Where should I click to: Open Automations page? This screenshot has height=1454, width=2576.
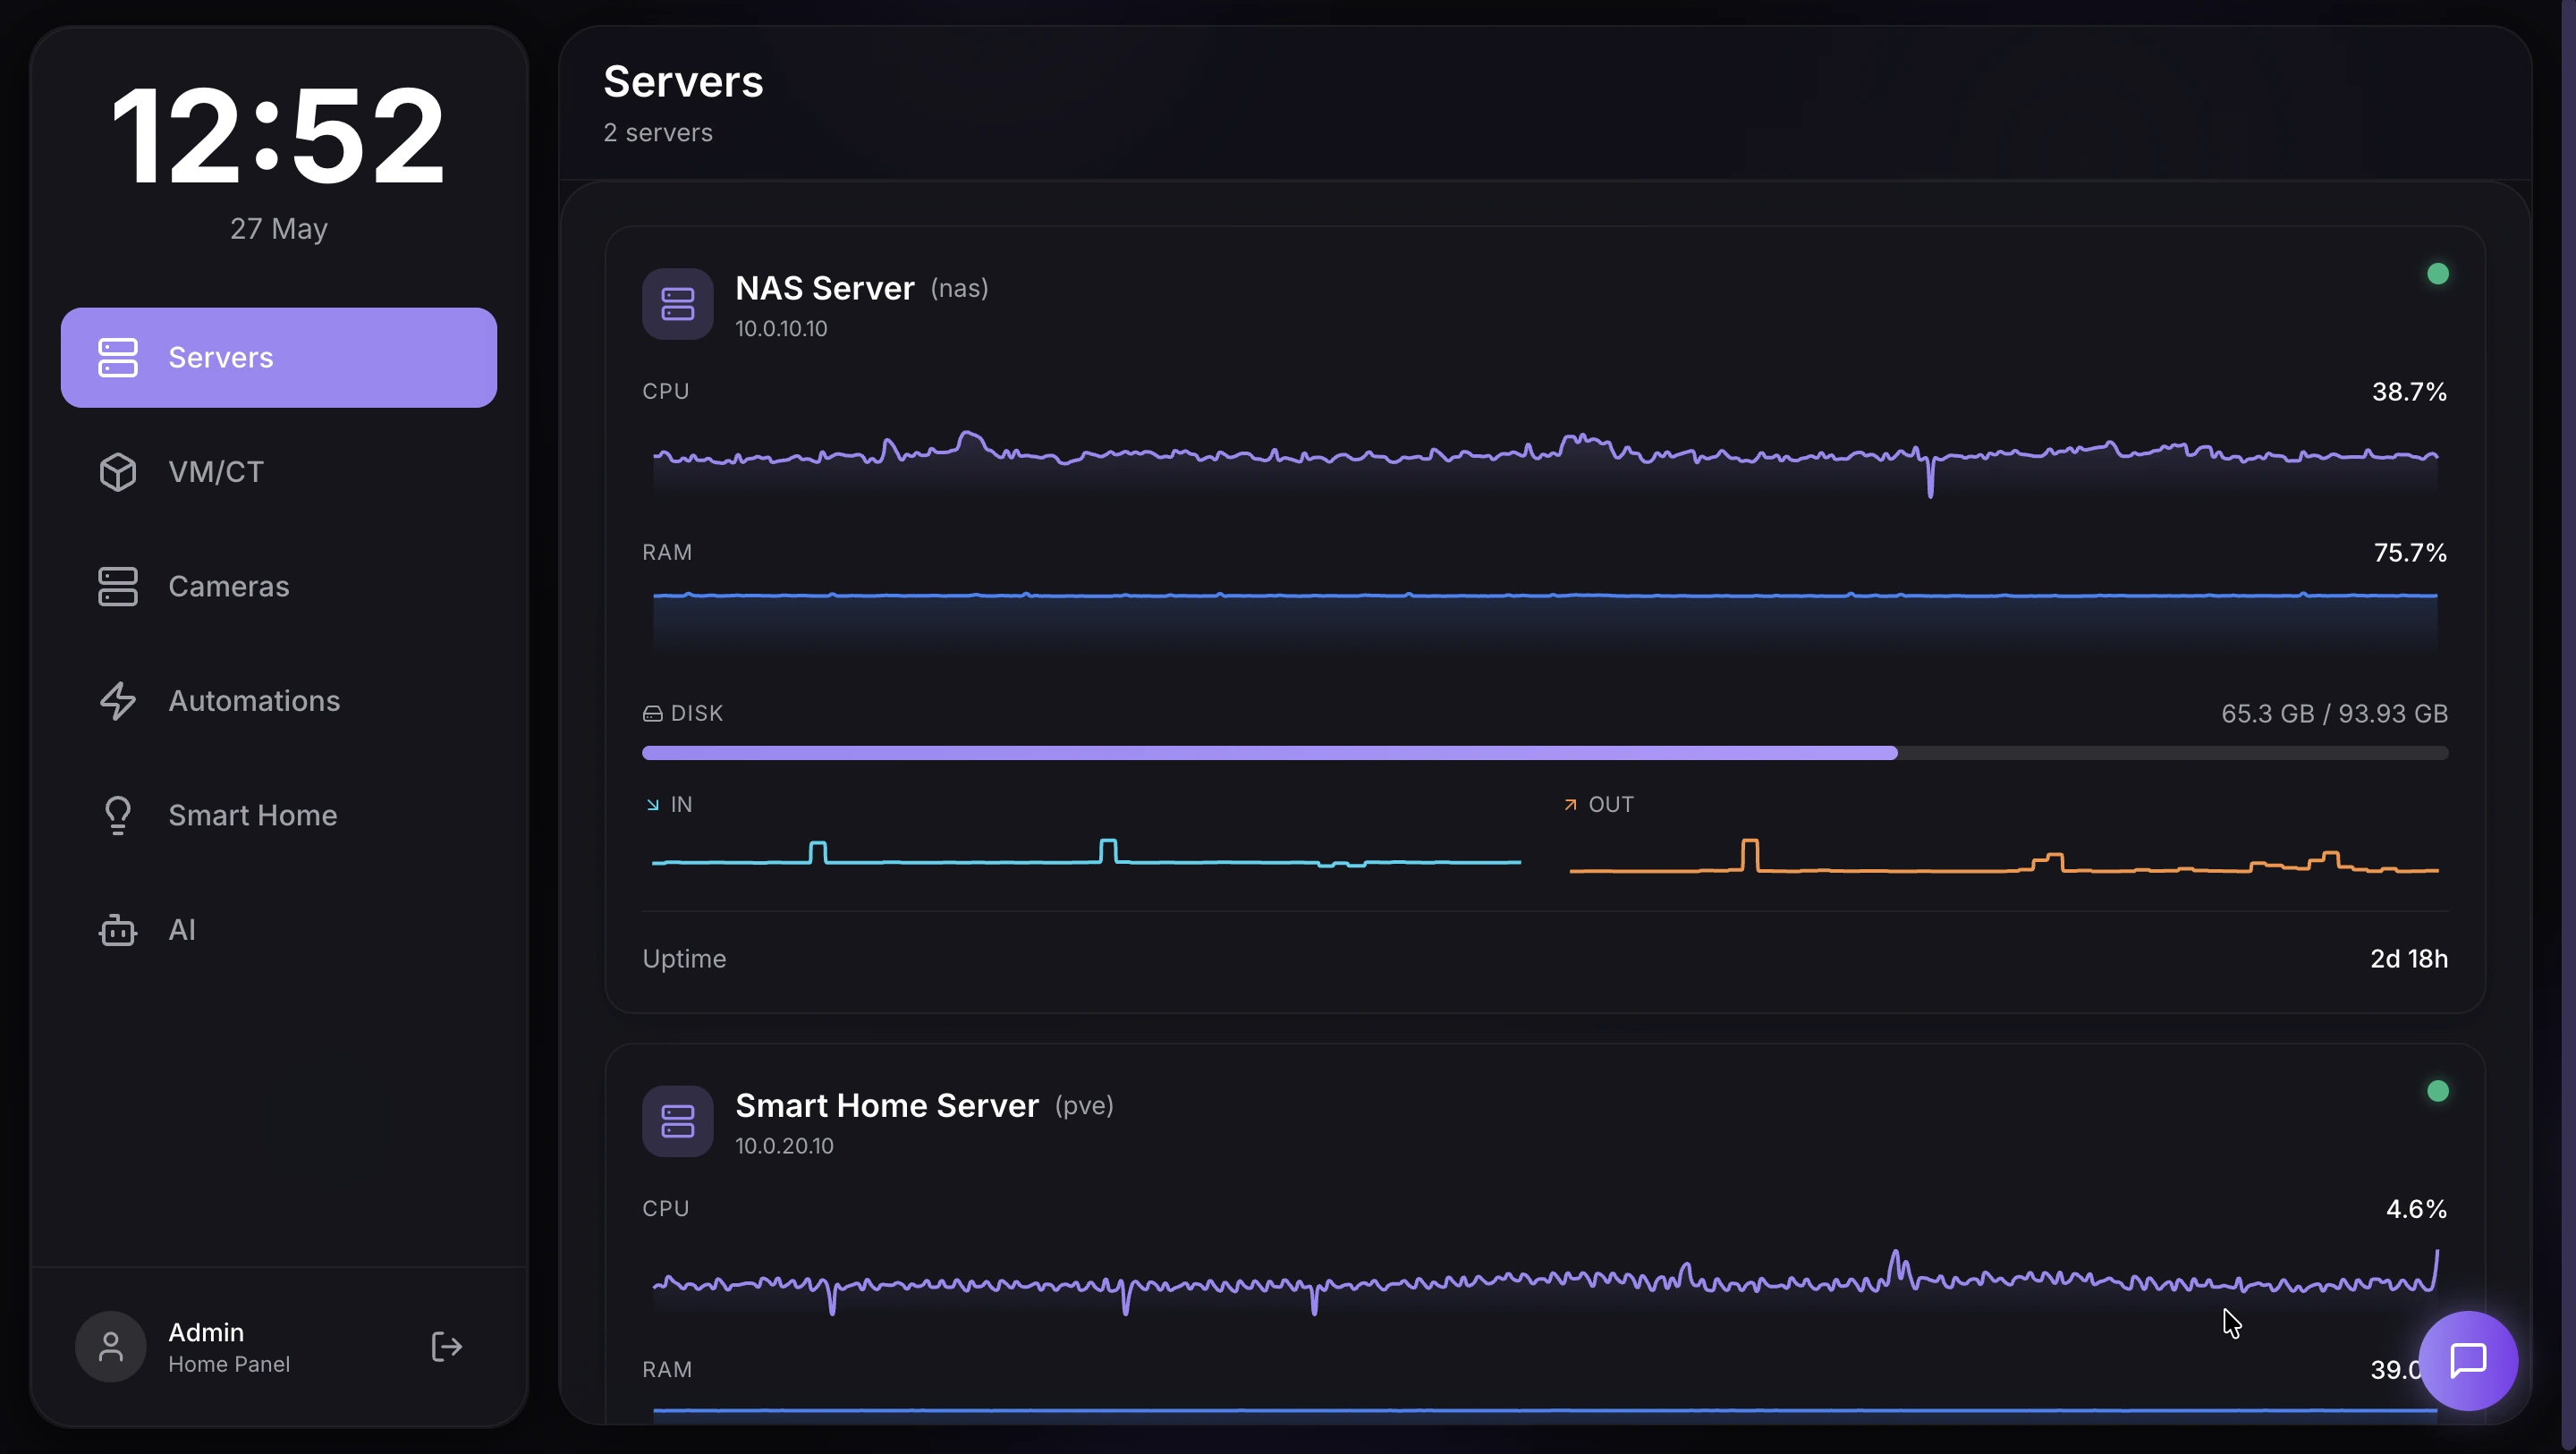pyautogui.click(x=278, y=701)
